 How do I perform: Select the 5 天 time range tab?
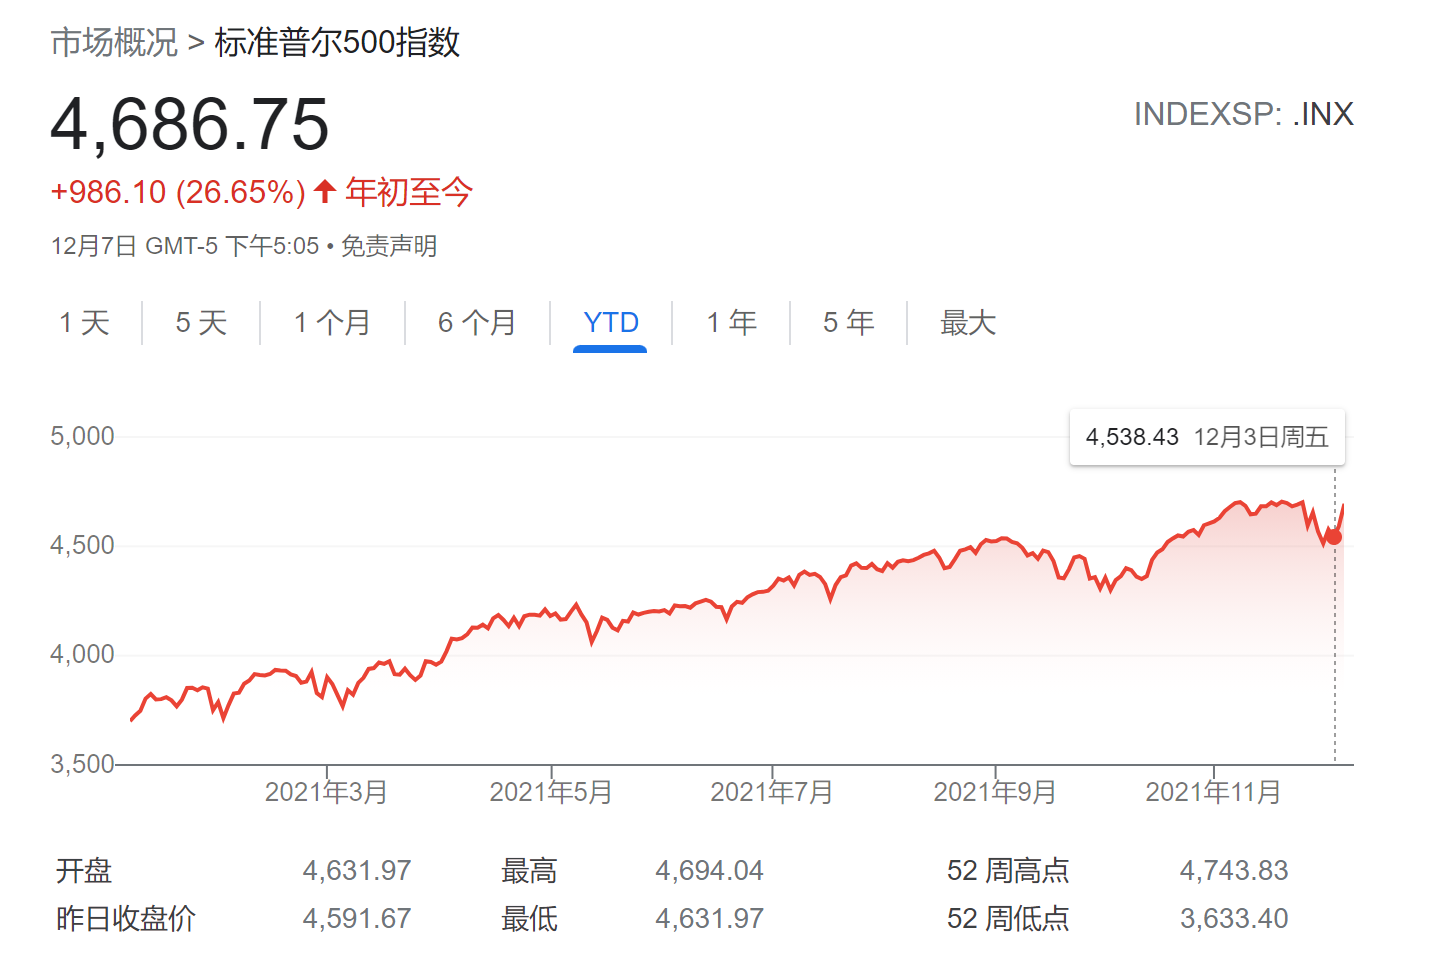201,322
